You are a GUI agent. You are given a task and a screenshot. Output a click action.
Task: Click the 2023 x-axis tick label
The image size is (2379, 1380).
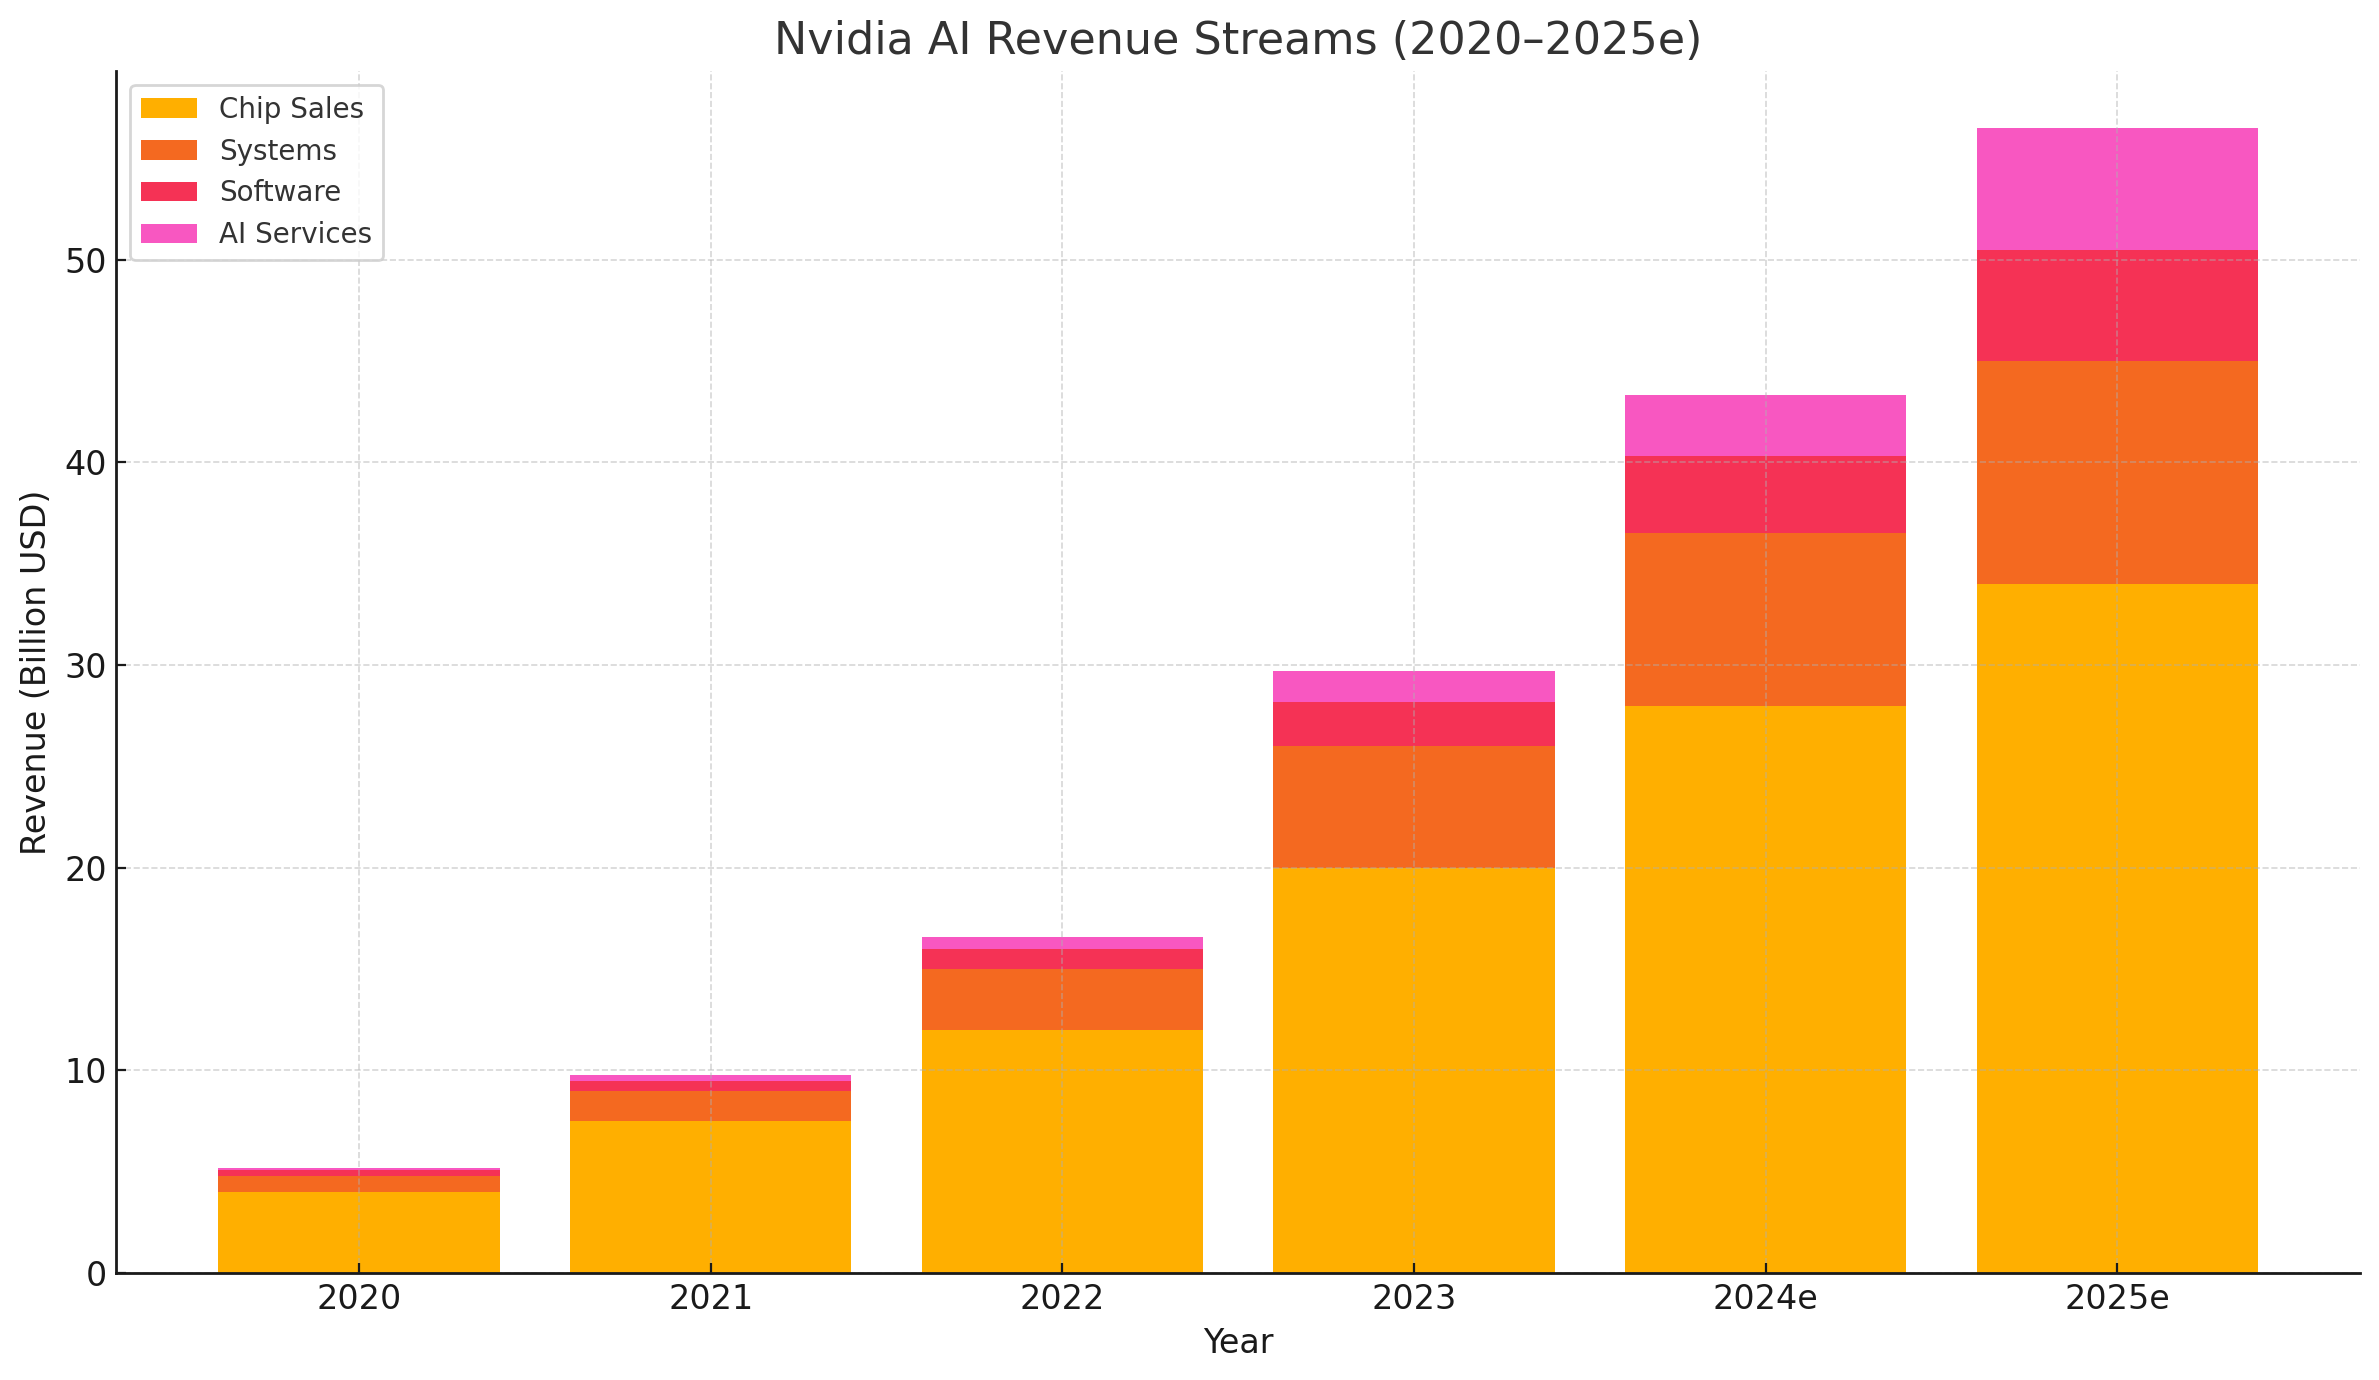[1414, 1298]
